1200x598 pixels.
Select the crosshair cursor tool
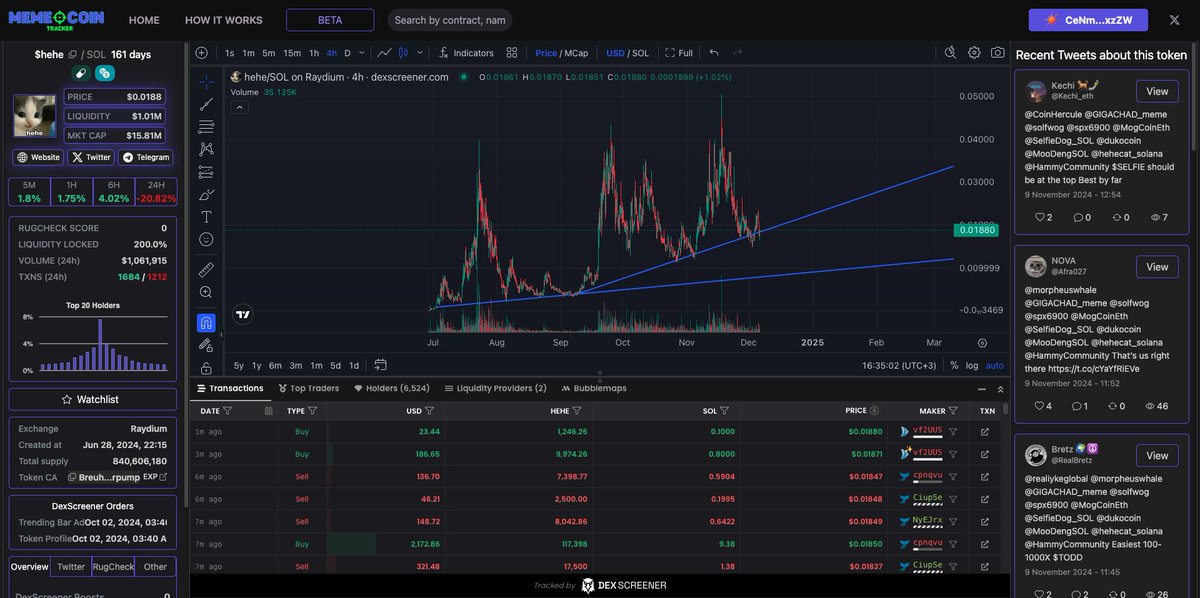(x=206, y=81)
